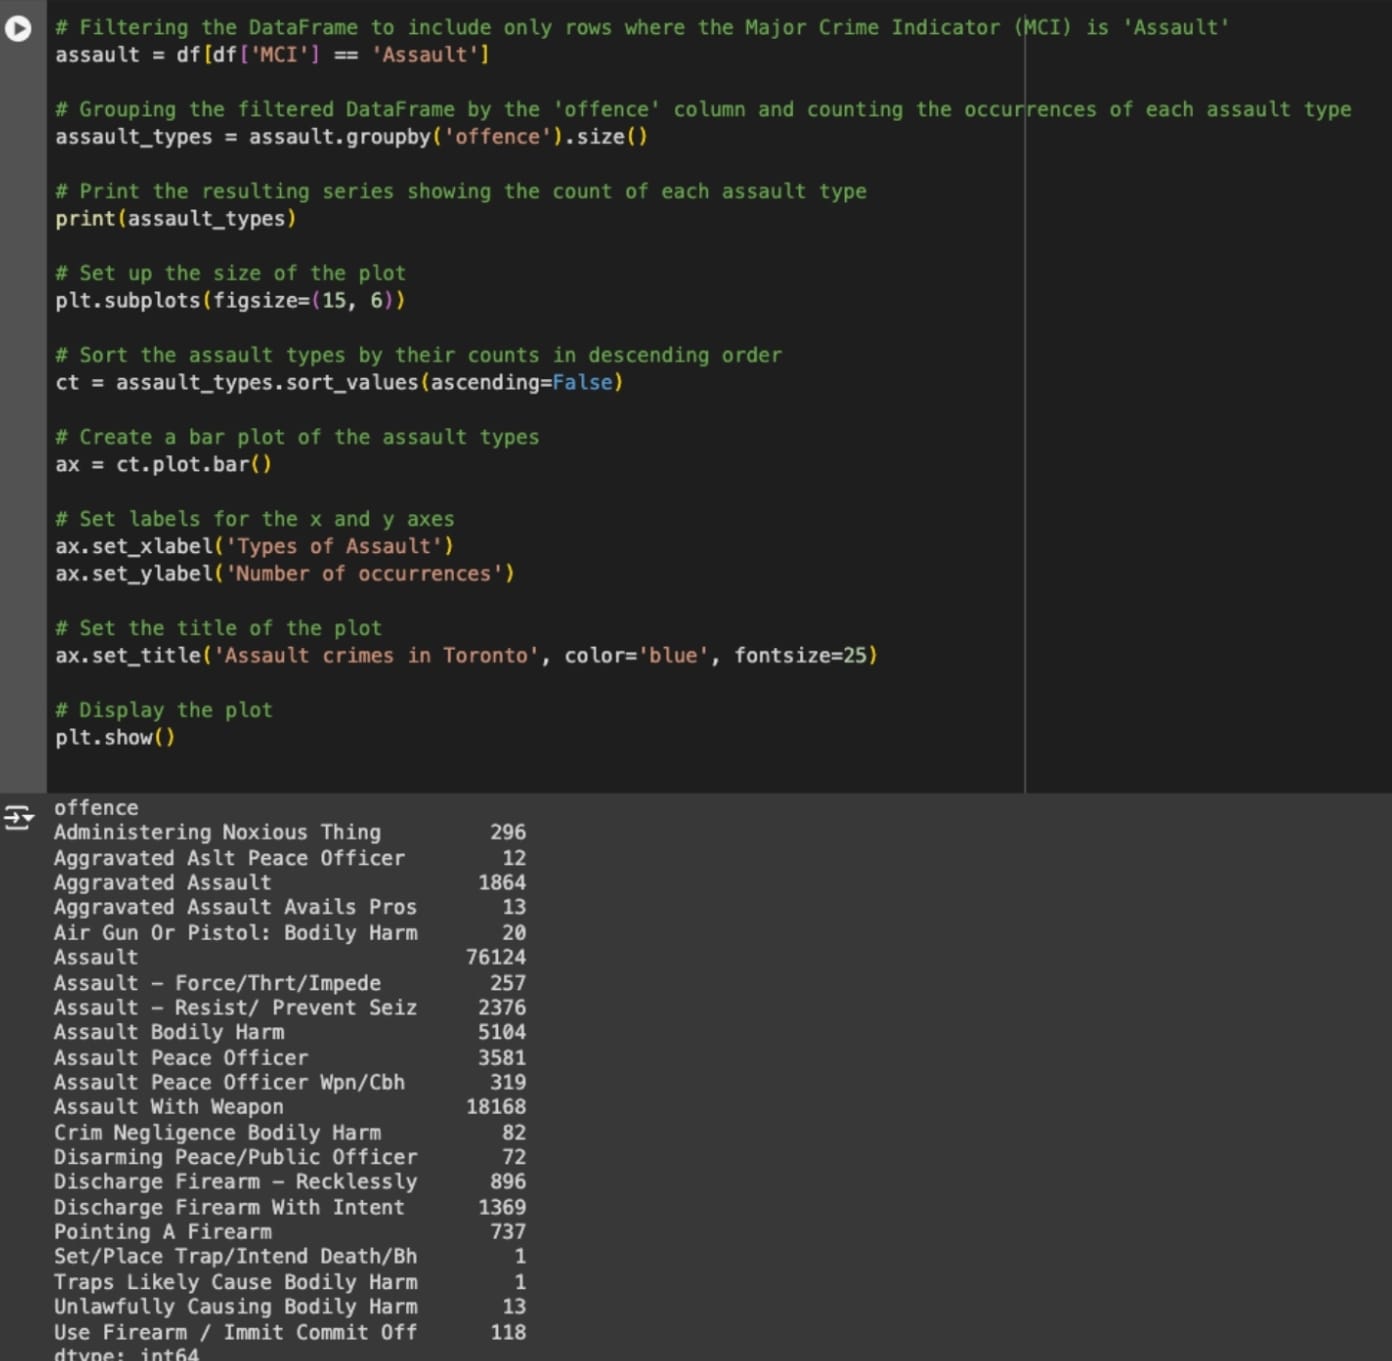
Task: Select the 'Disarming Peace/Public Officer' row
Action: click(x=290, y=1158)
